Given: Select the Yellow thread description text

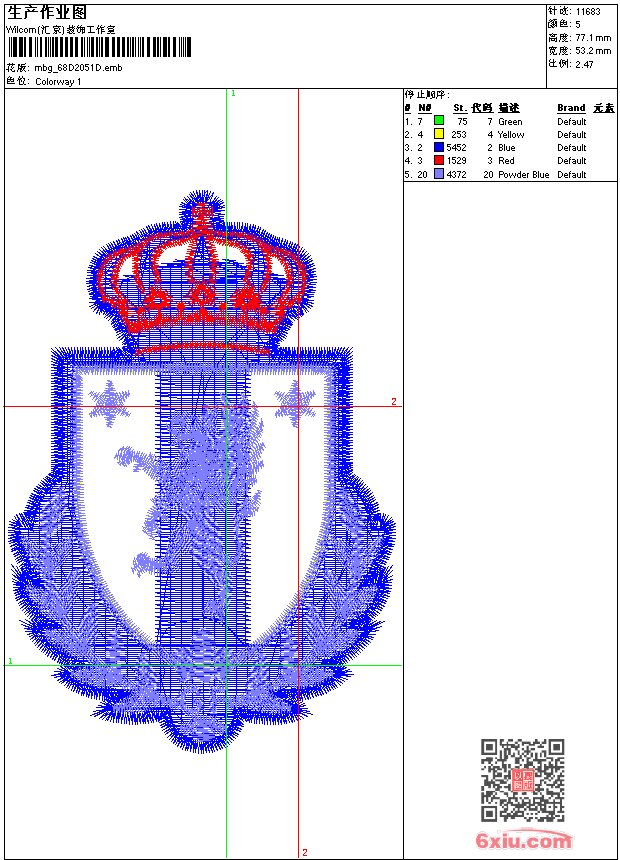Looking at the screenshot, I should click(x=511, y=134).
